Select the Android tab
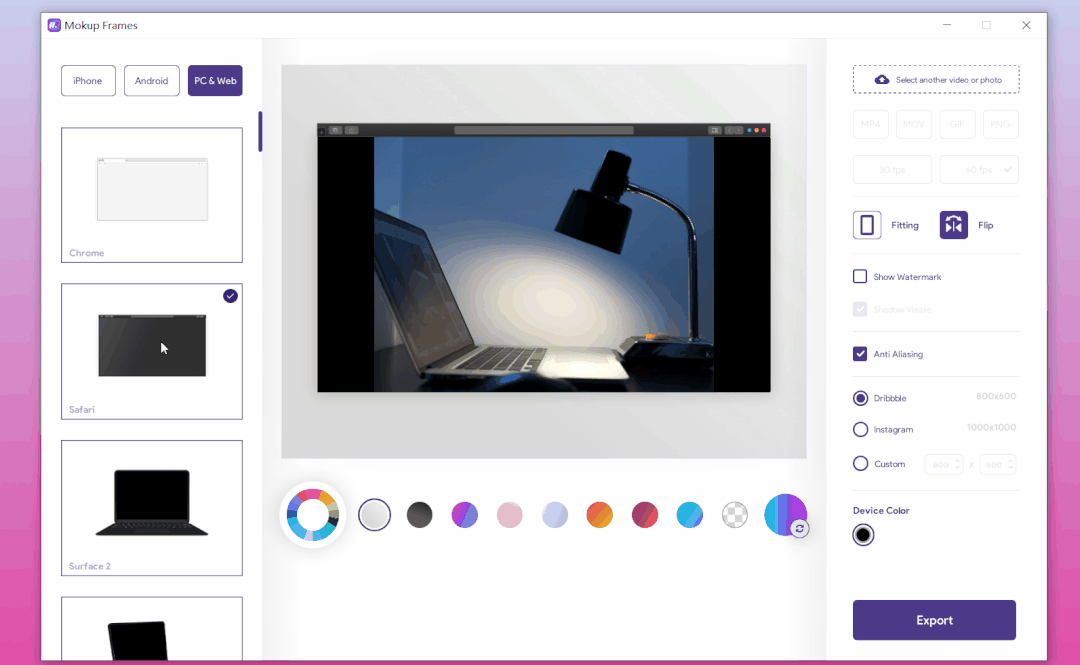The height and width of the screenshot is (665, 1080). pos(152,81)
